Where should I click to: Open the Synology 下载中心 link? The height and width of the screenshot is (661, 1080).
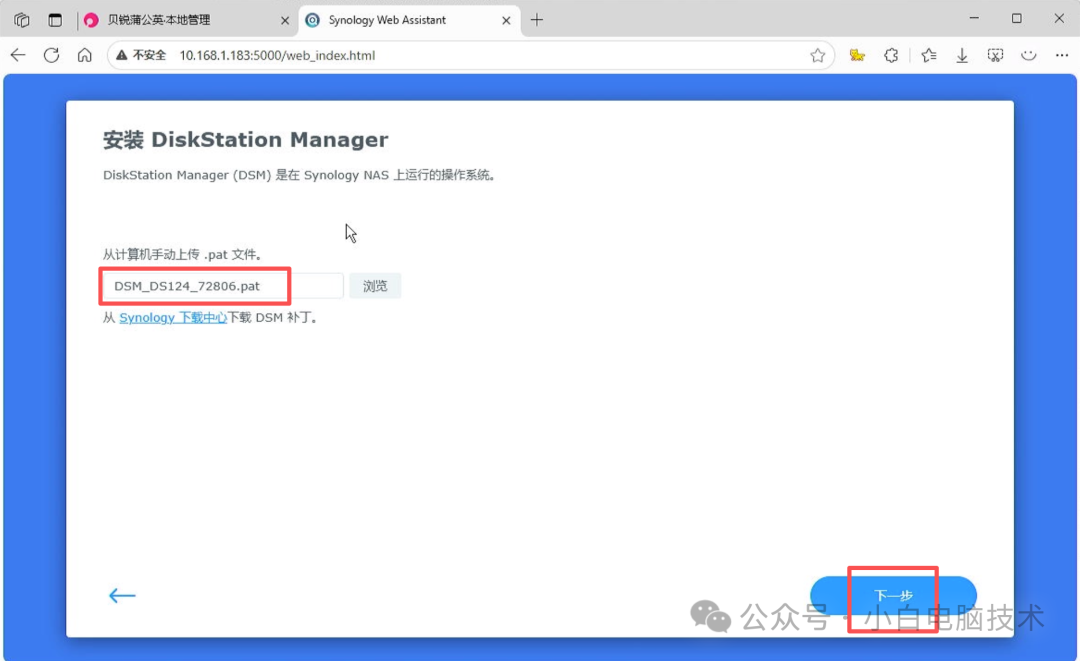(173, 317)
